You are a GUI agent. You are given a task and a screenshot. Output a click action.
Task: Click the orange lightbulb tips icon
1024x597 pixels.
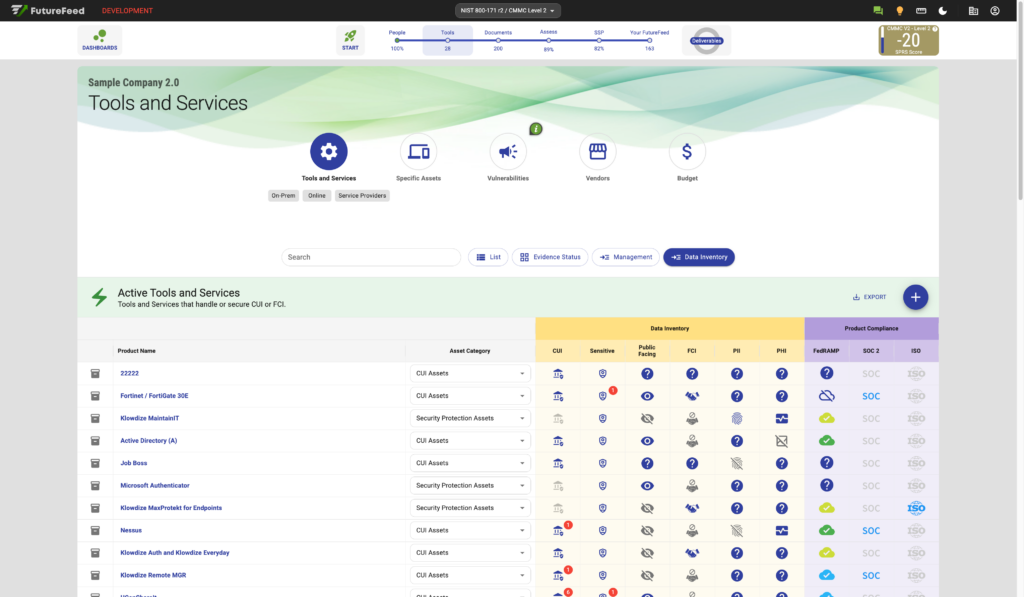pyautogui.click(x=899, y=10)
